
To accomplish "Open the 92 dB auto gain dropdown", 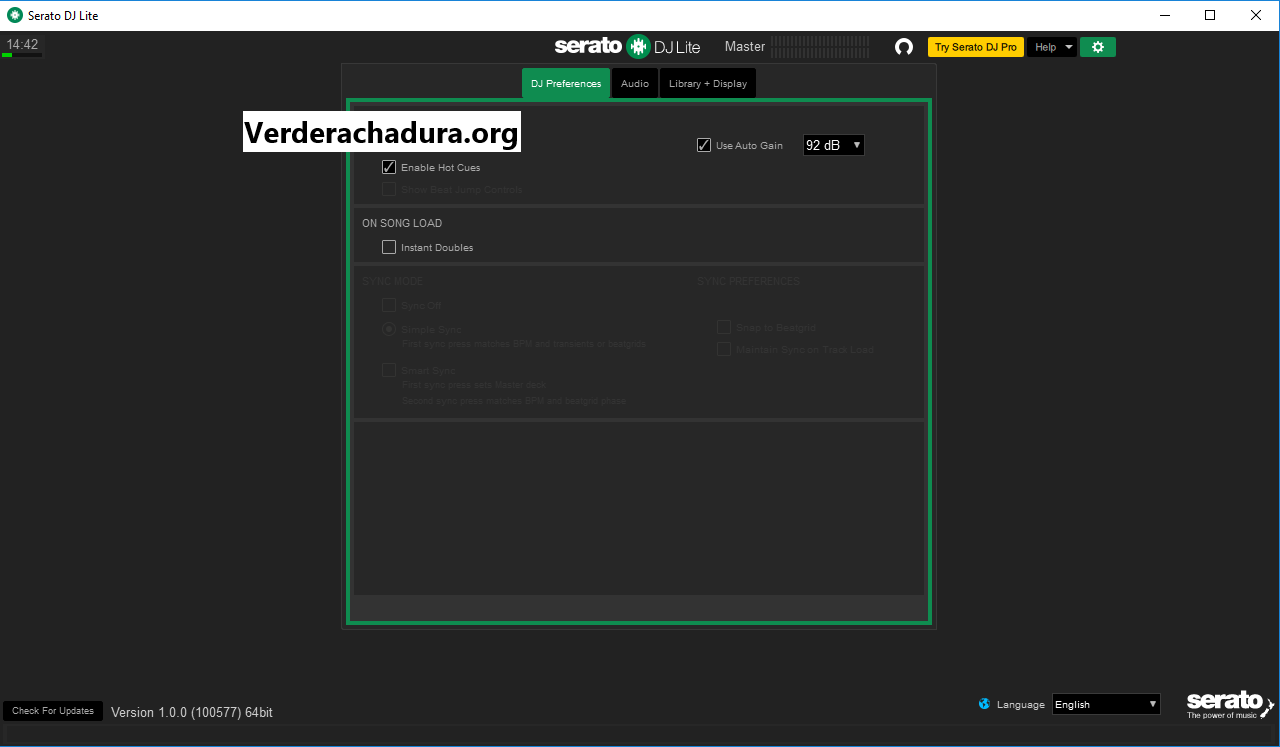I will 834,145.
